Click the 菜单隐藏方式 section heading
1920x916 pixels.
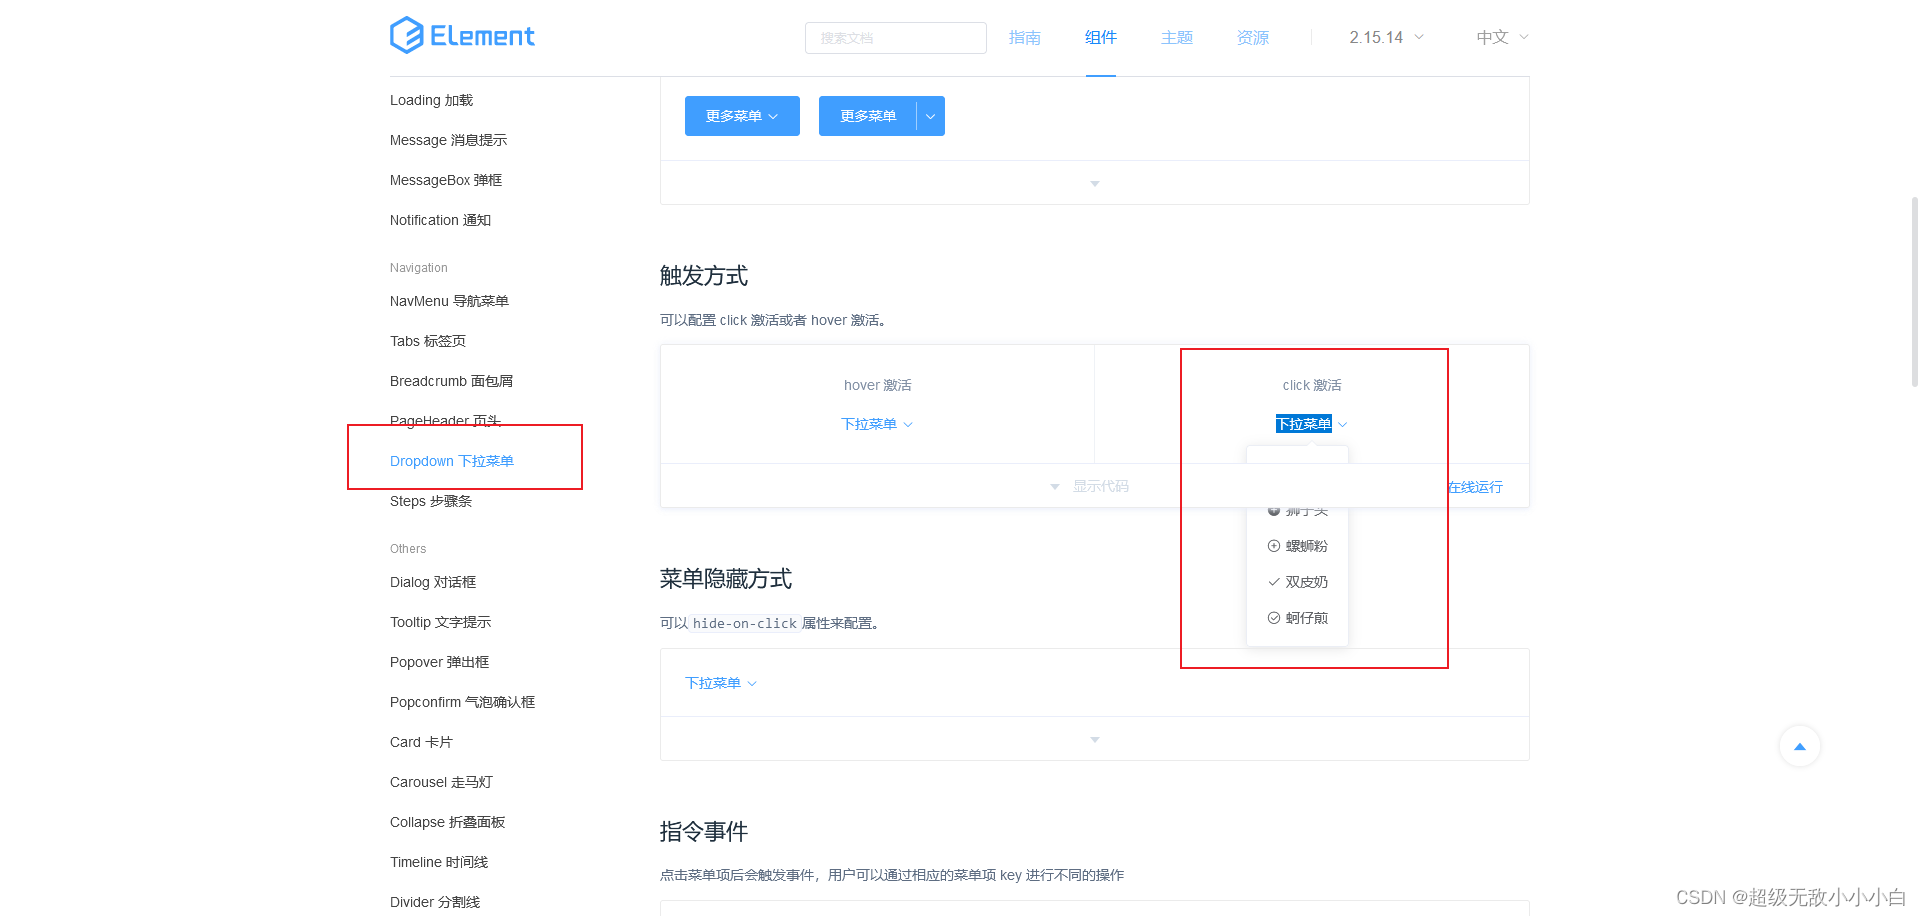coord(726,579)
